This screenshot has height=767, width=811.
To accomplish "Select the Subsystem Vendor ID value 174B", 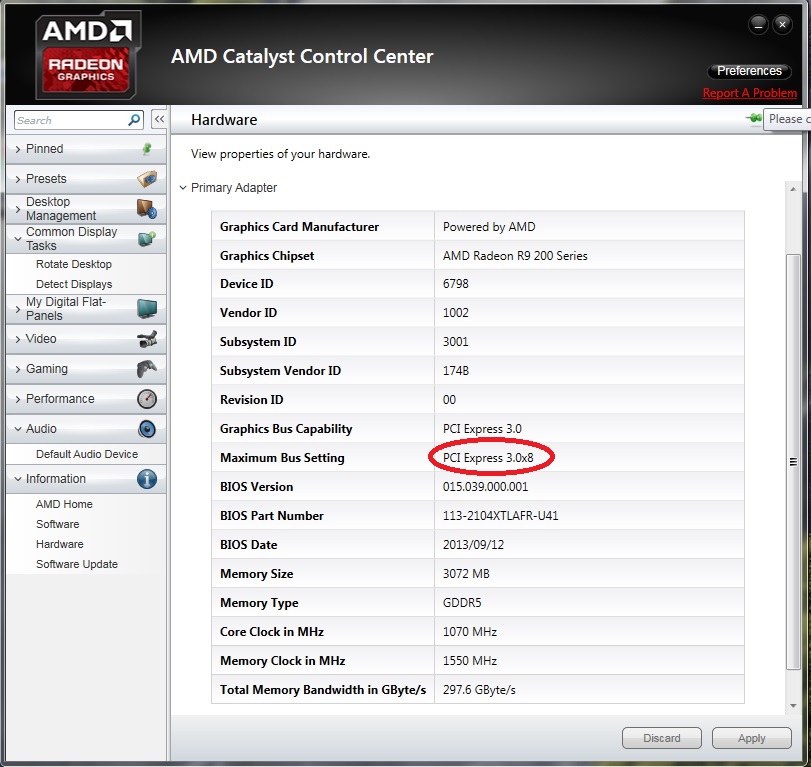I will [456, 371].
